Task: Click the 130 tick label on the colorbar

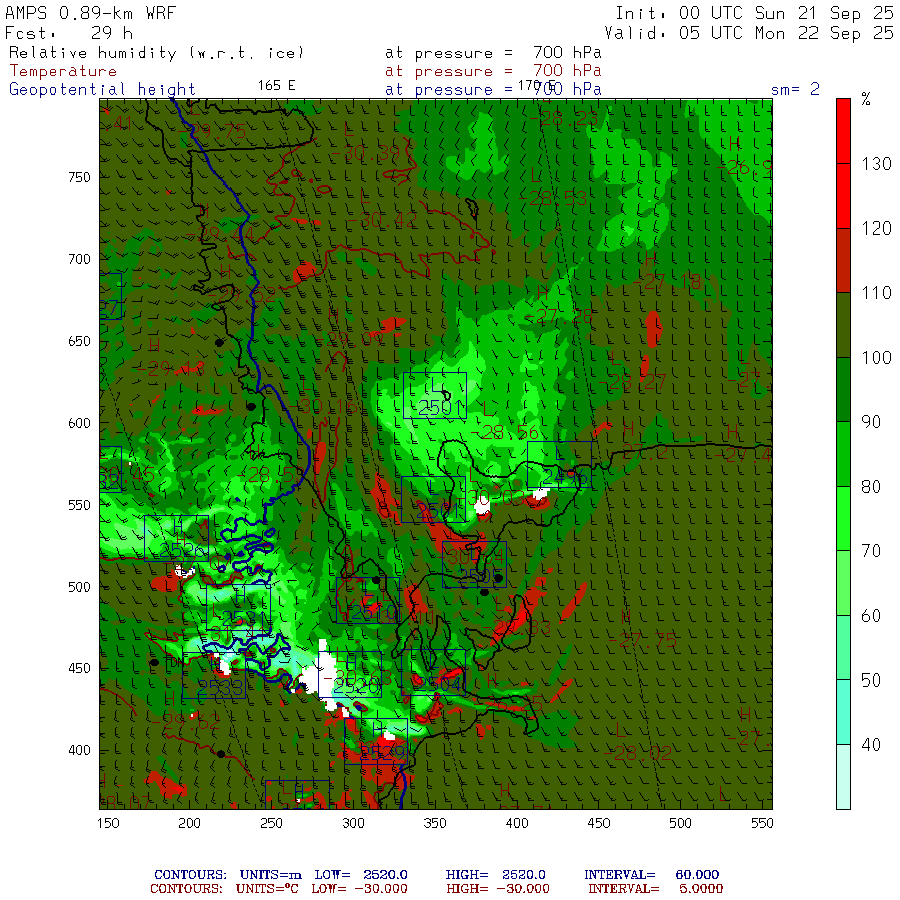Action: tap(876, 164)
